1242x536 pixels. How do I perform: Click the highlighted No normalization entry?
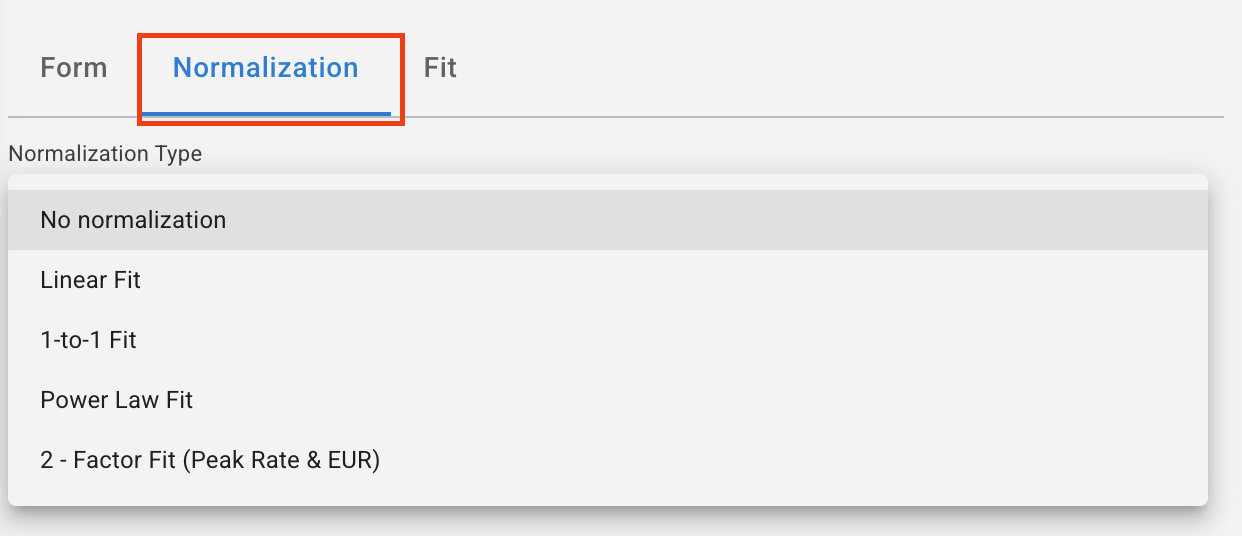tap(133, 220)
